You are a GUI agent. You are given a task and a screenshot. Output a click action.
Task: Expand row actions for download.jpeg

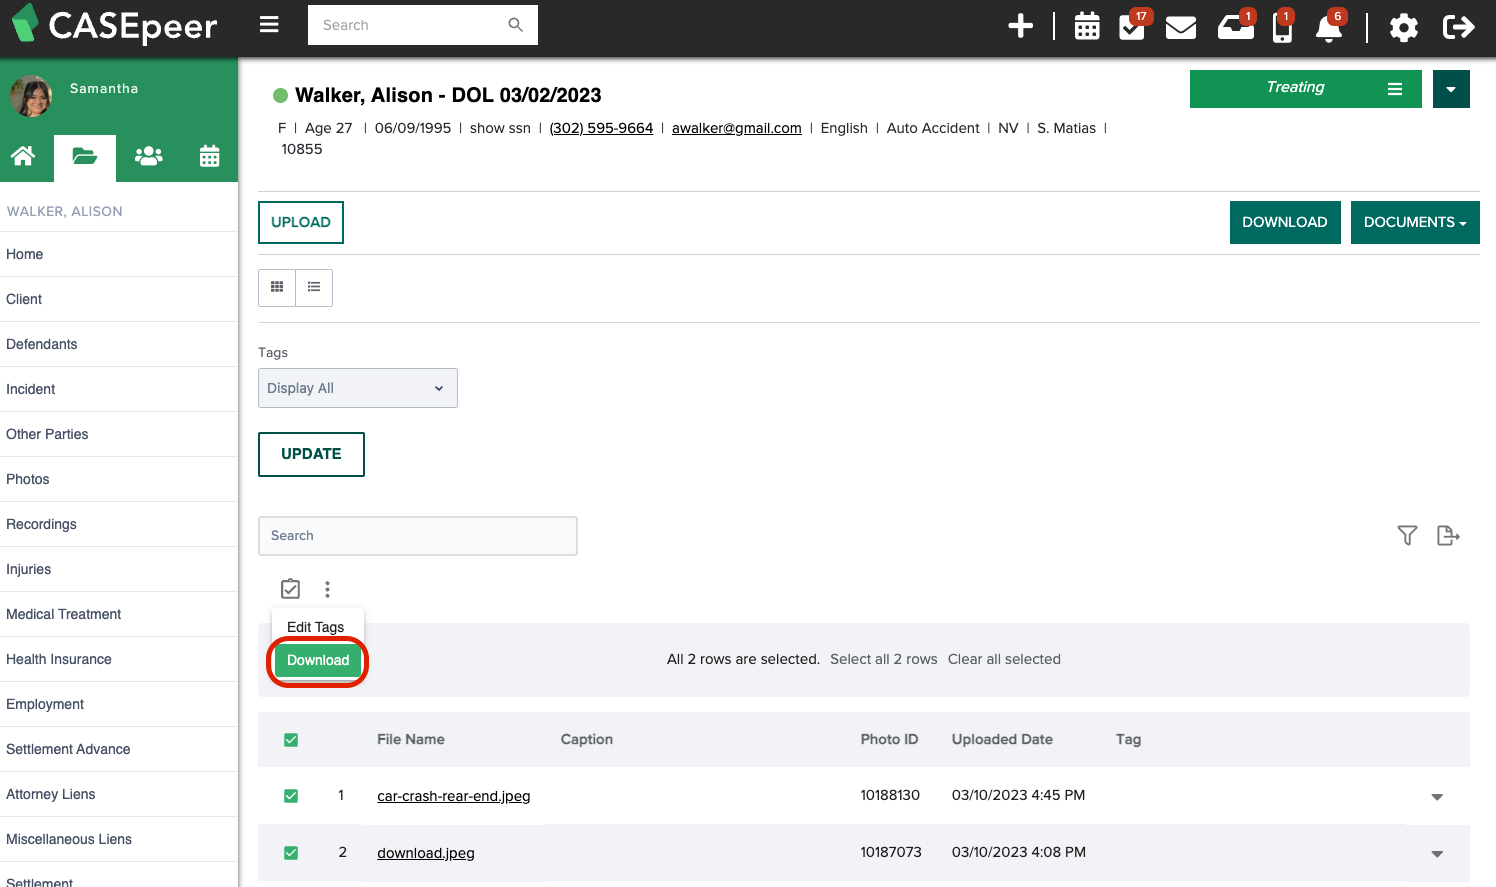point(1437,854)
